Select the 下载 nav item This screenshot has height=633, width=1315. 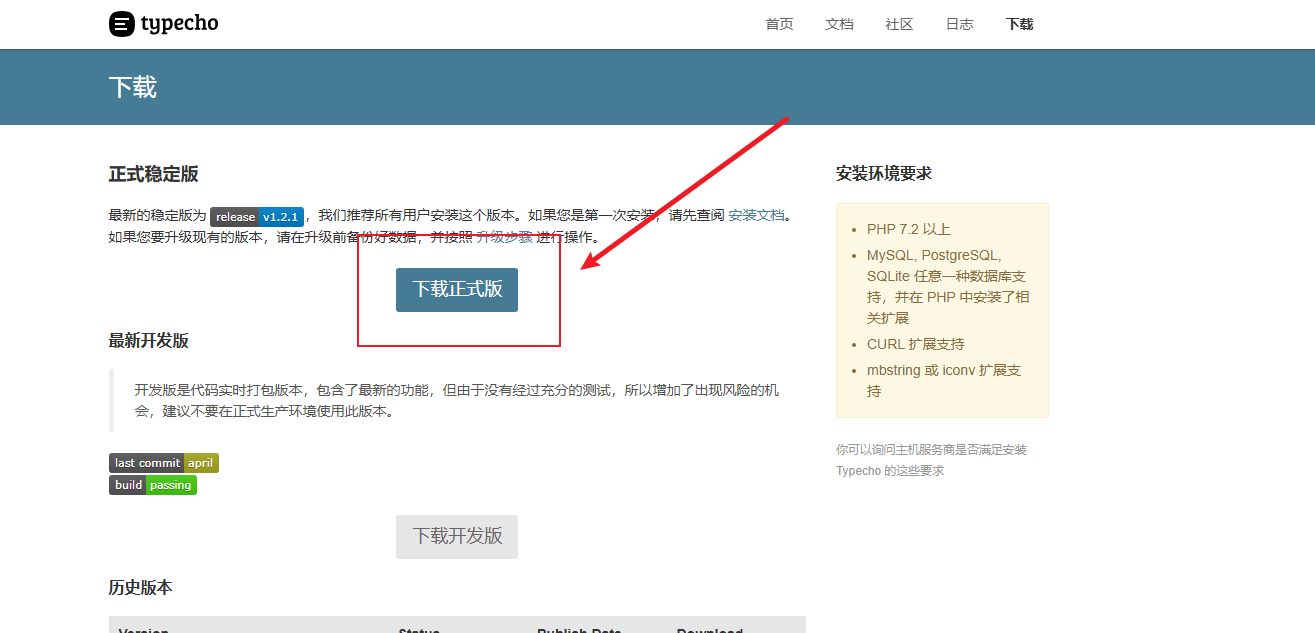[1019, 24]
